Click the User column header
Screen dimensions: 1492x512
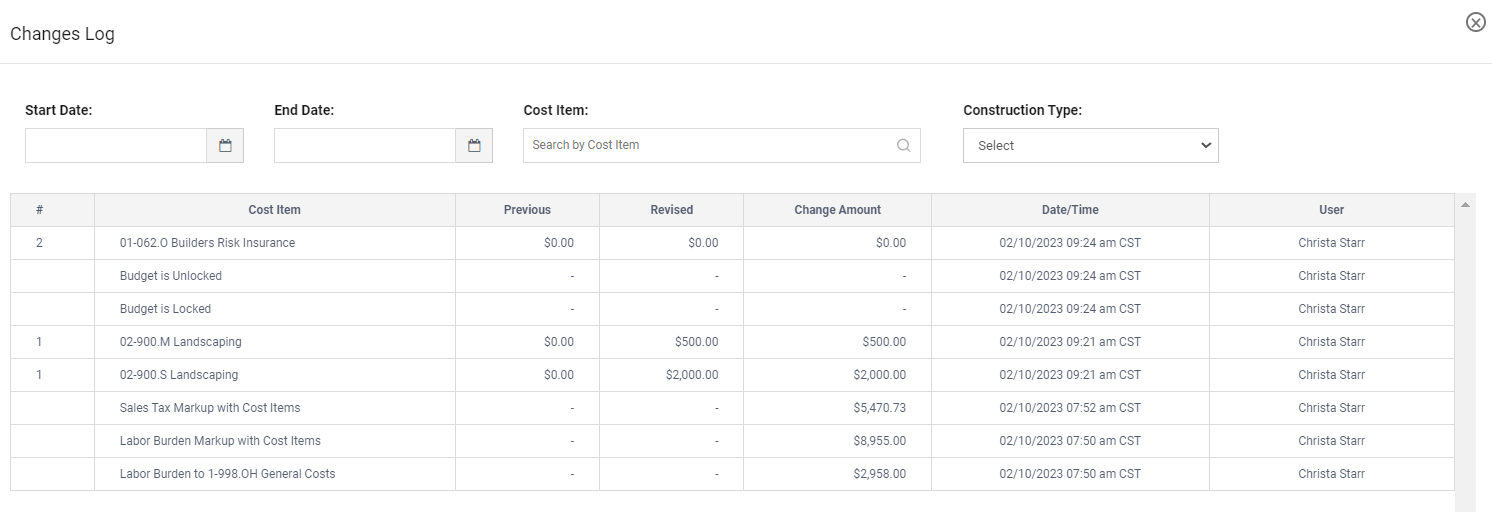1331,210
